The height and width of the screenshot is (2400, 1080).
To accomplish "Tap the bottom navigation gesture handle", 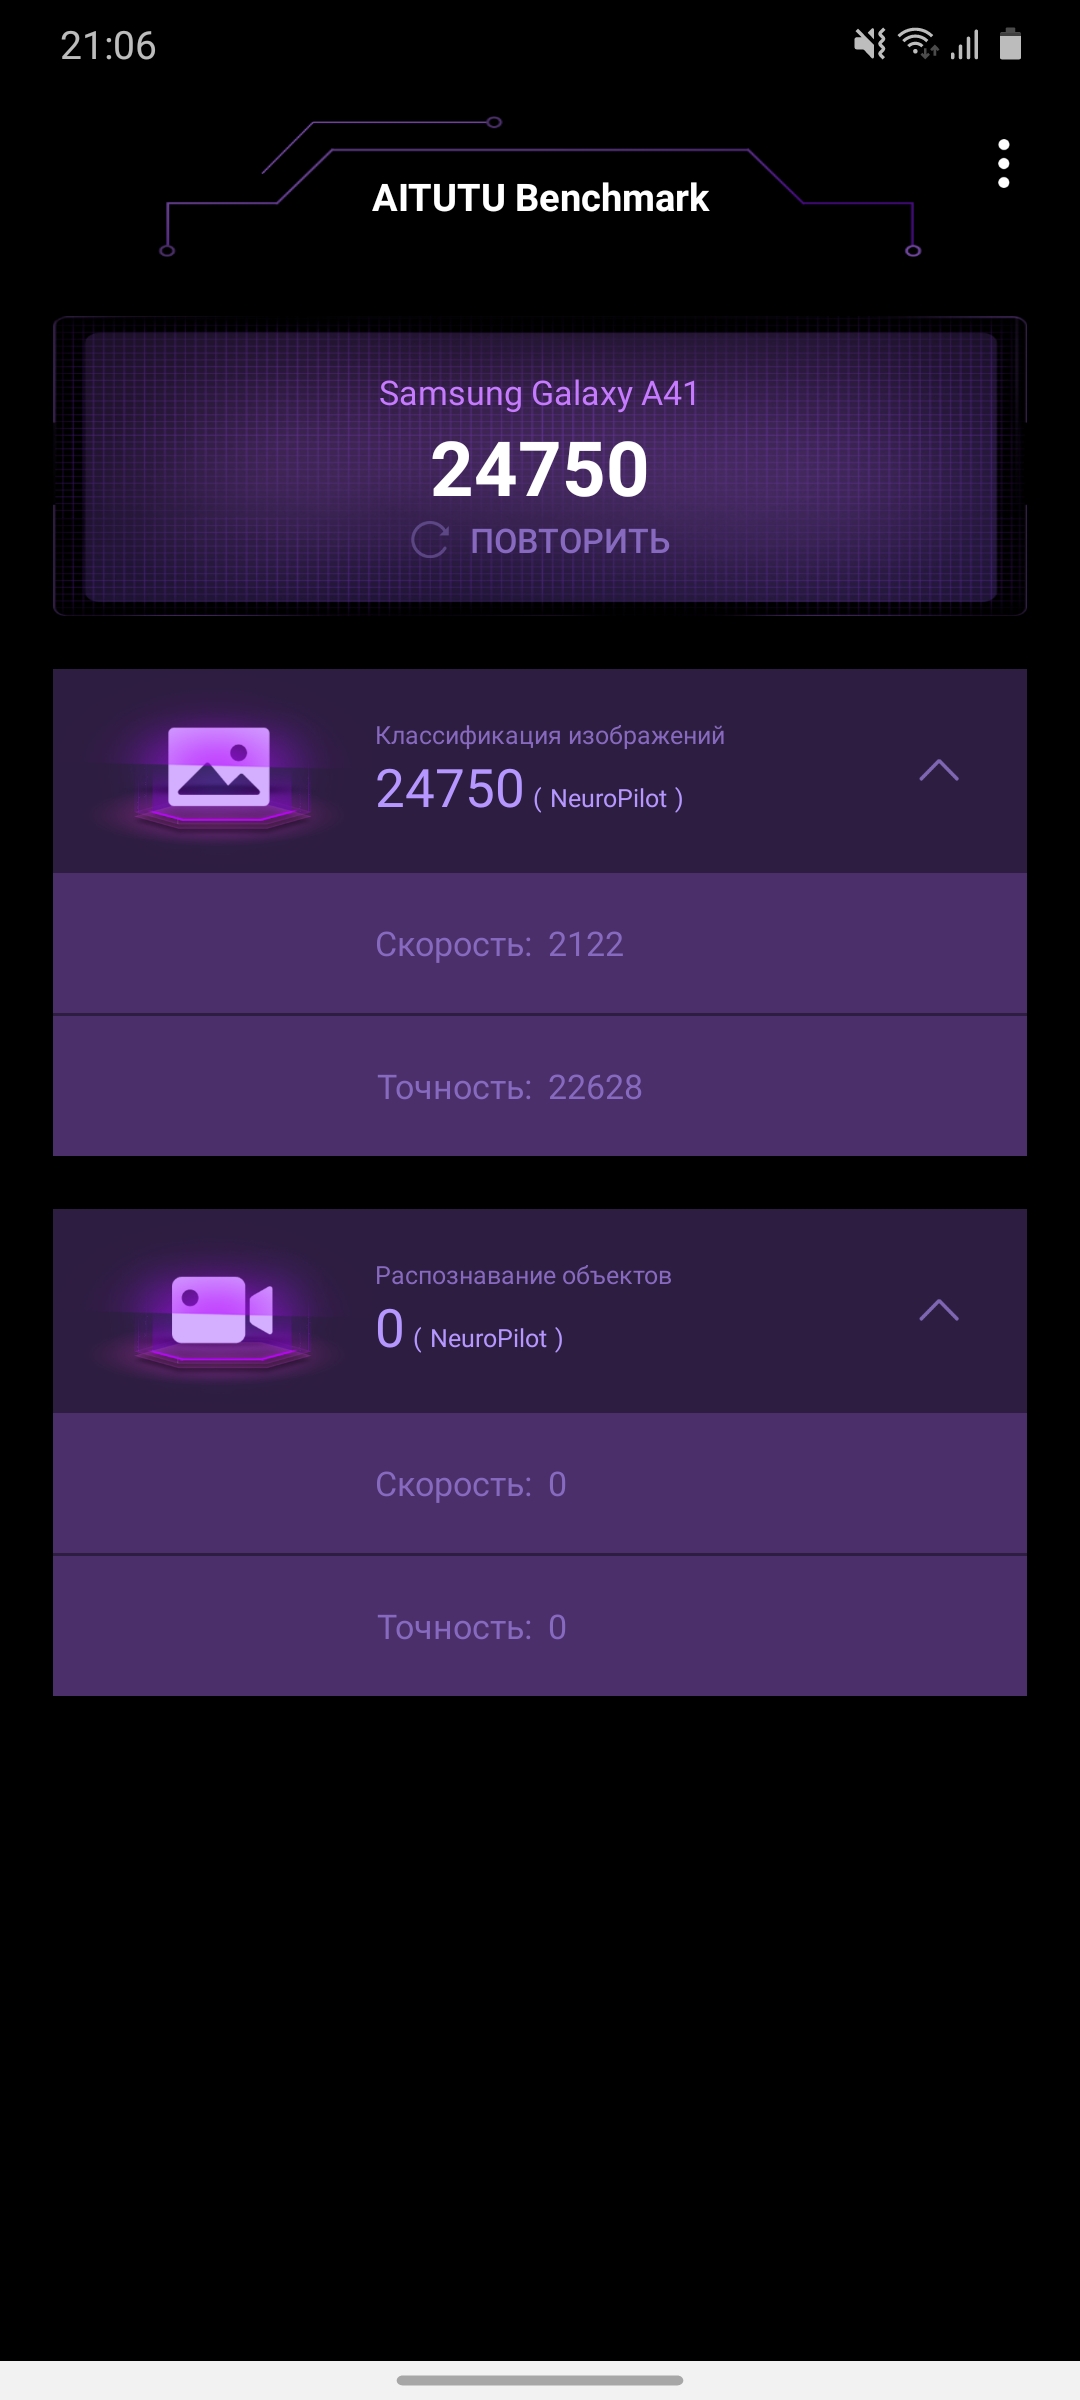I will 540,2380.
